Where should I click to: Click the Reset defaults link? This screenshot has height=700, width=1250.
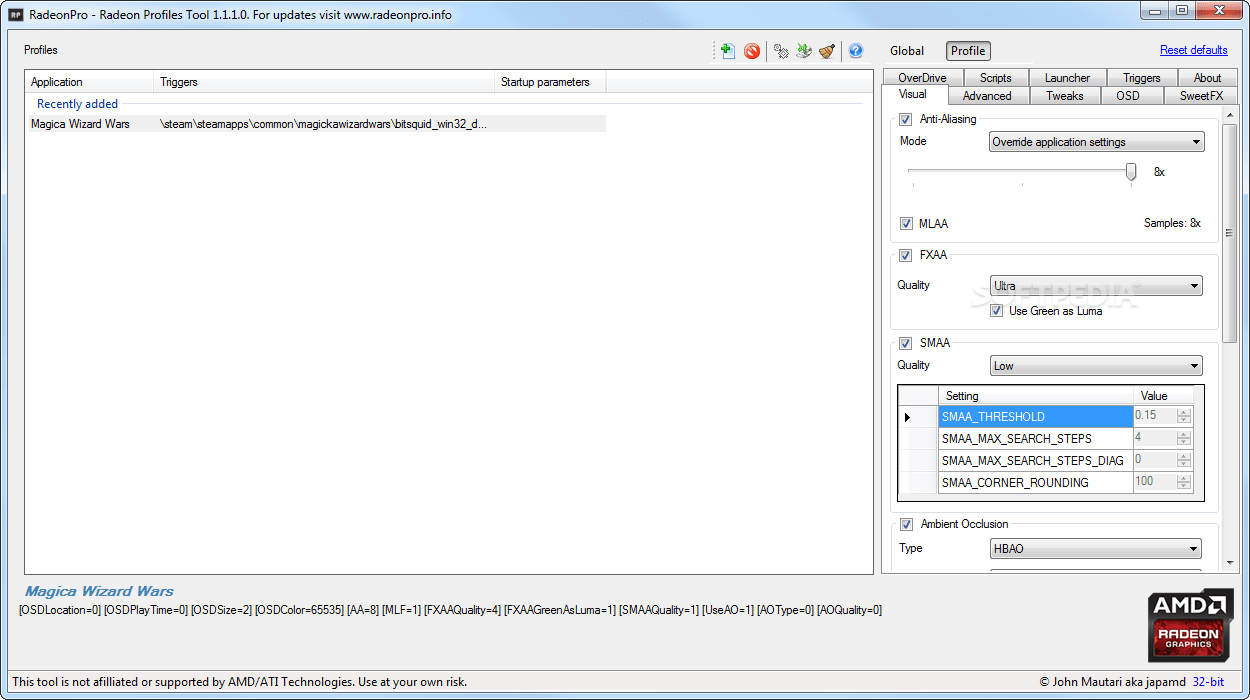pos(1194,50)
